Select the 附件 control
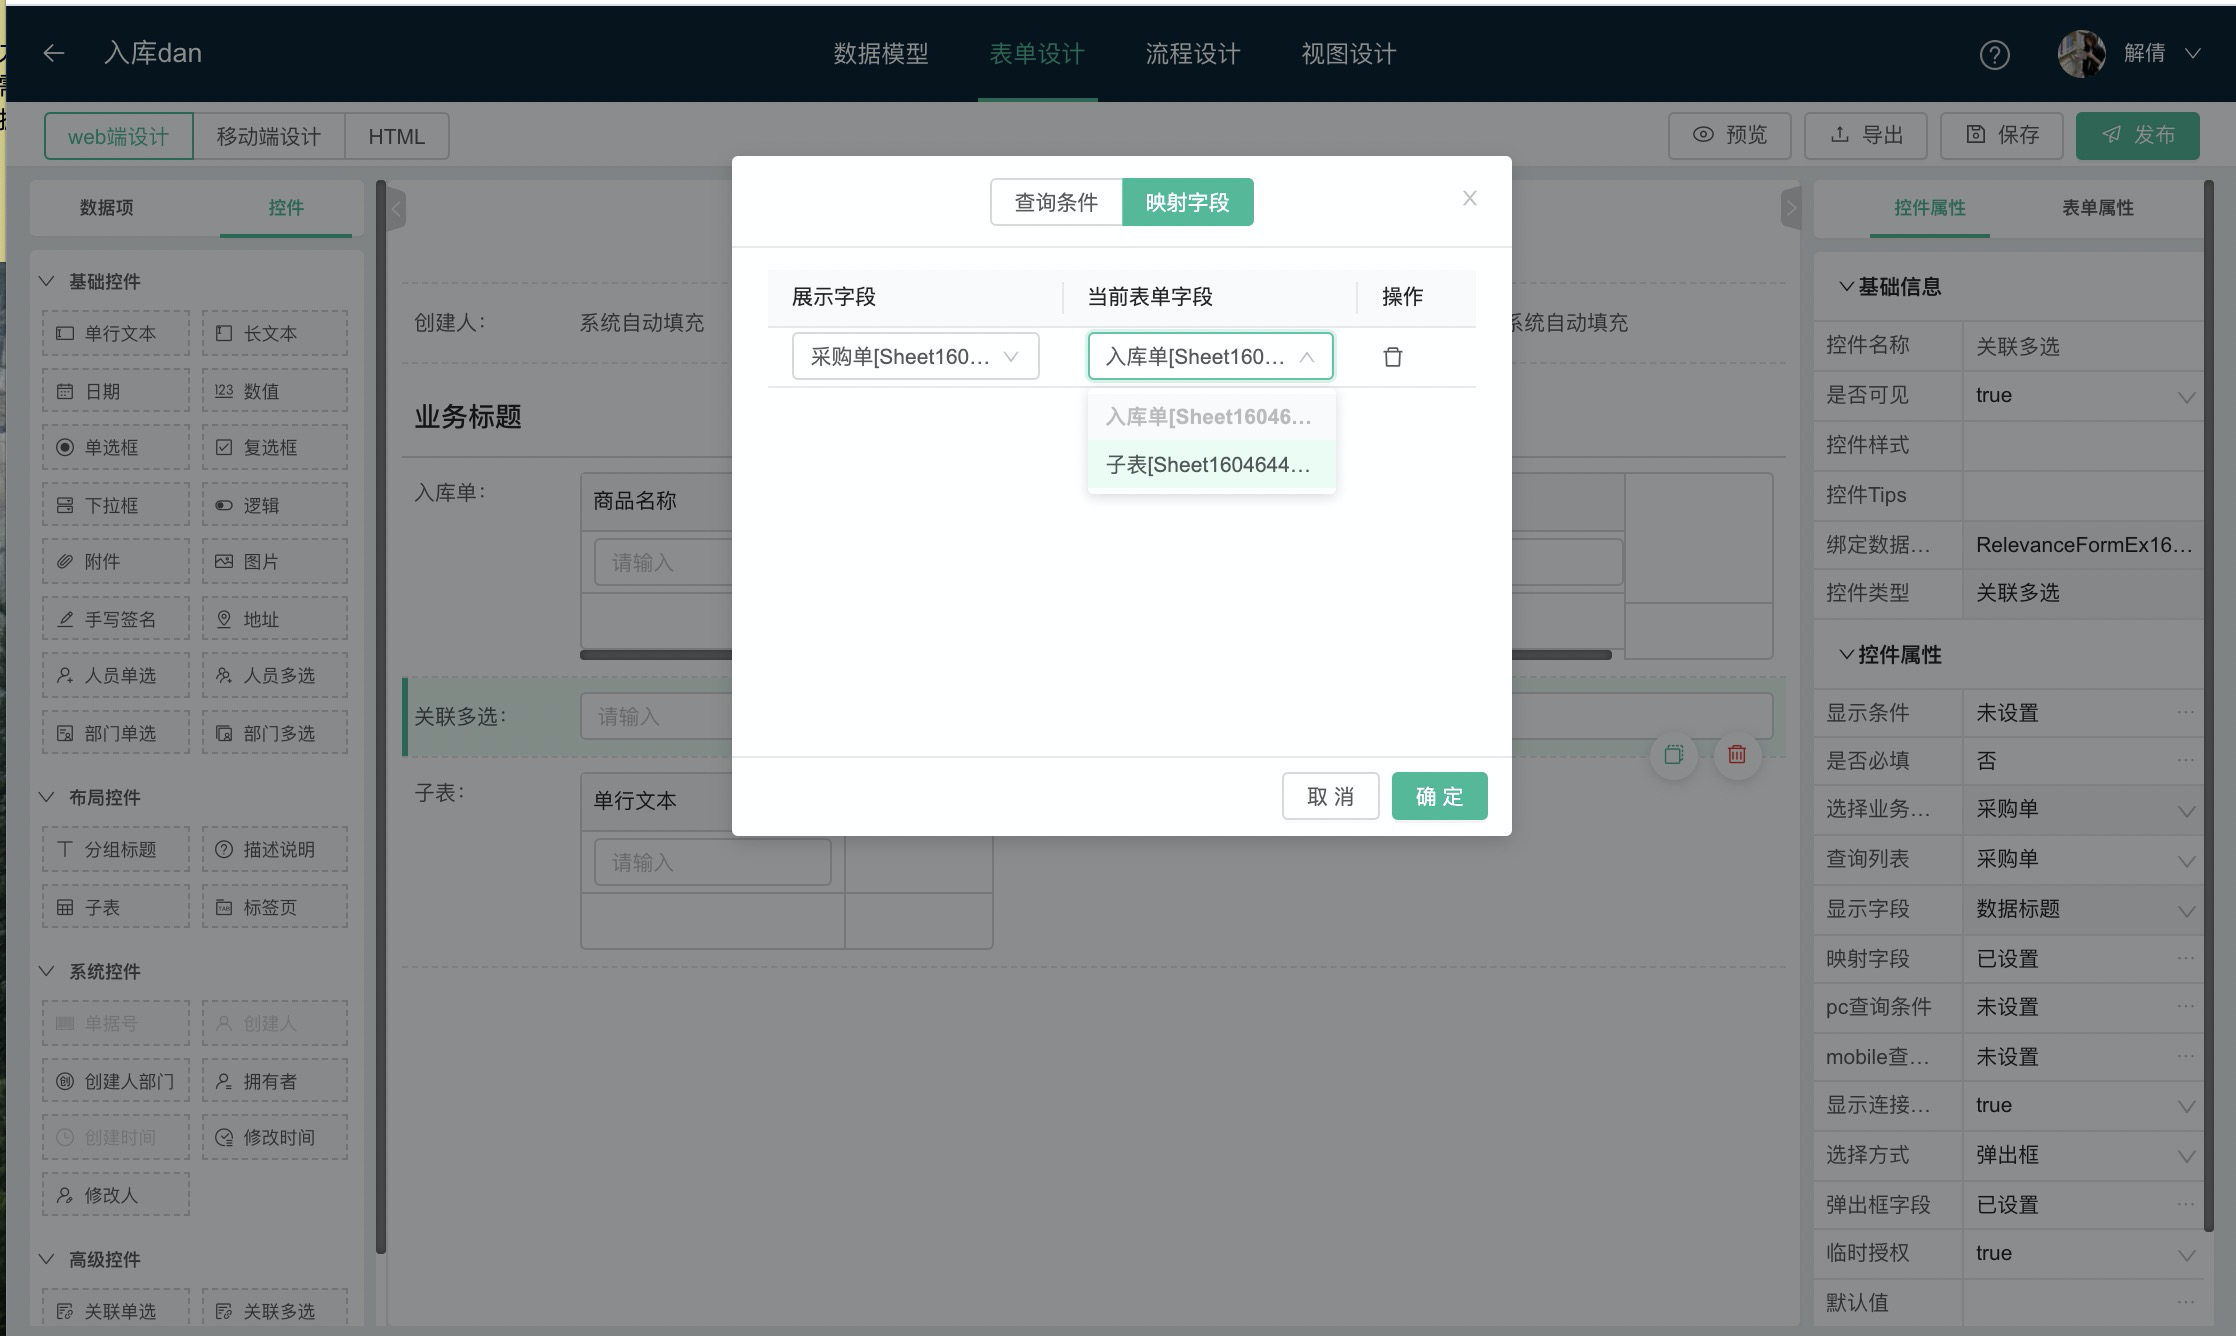 (116, 561)
